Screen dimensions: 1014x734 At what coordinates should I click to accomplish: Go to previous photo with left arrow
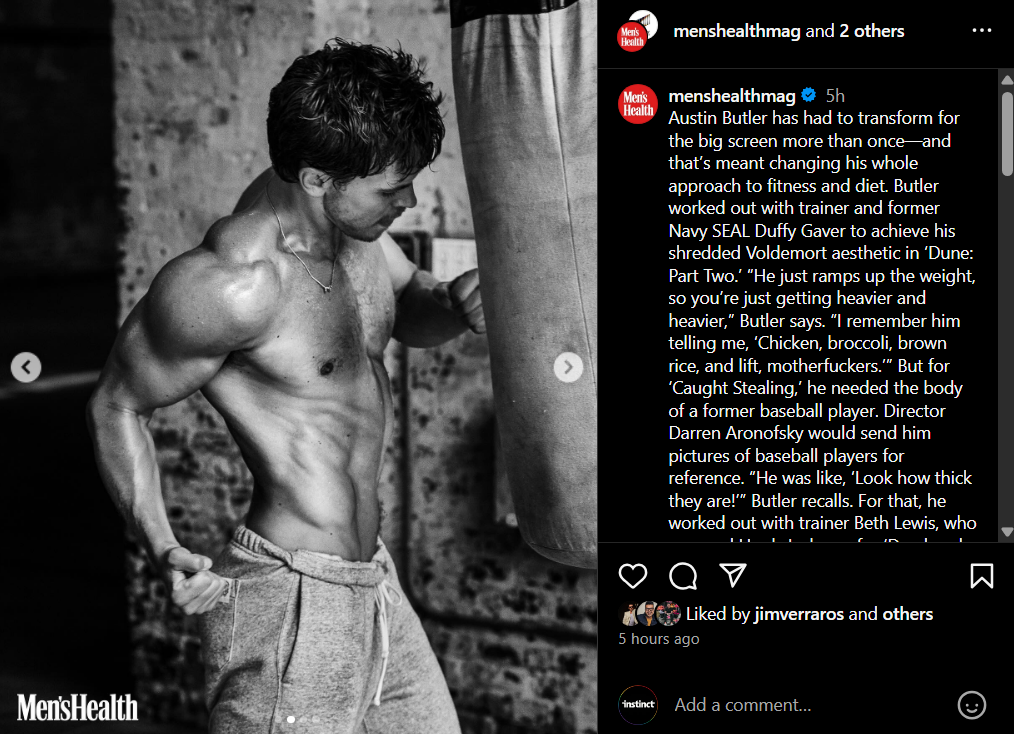[26, 367]
